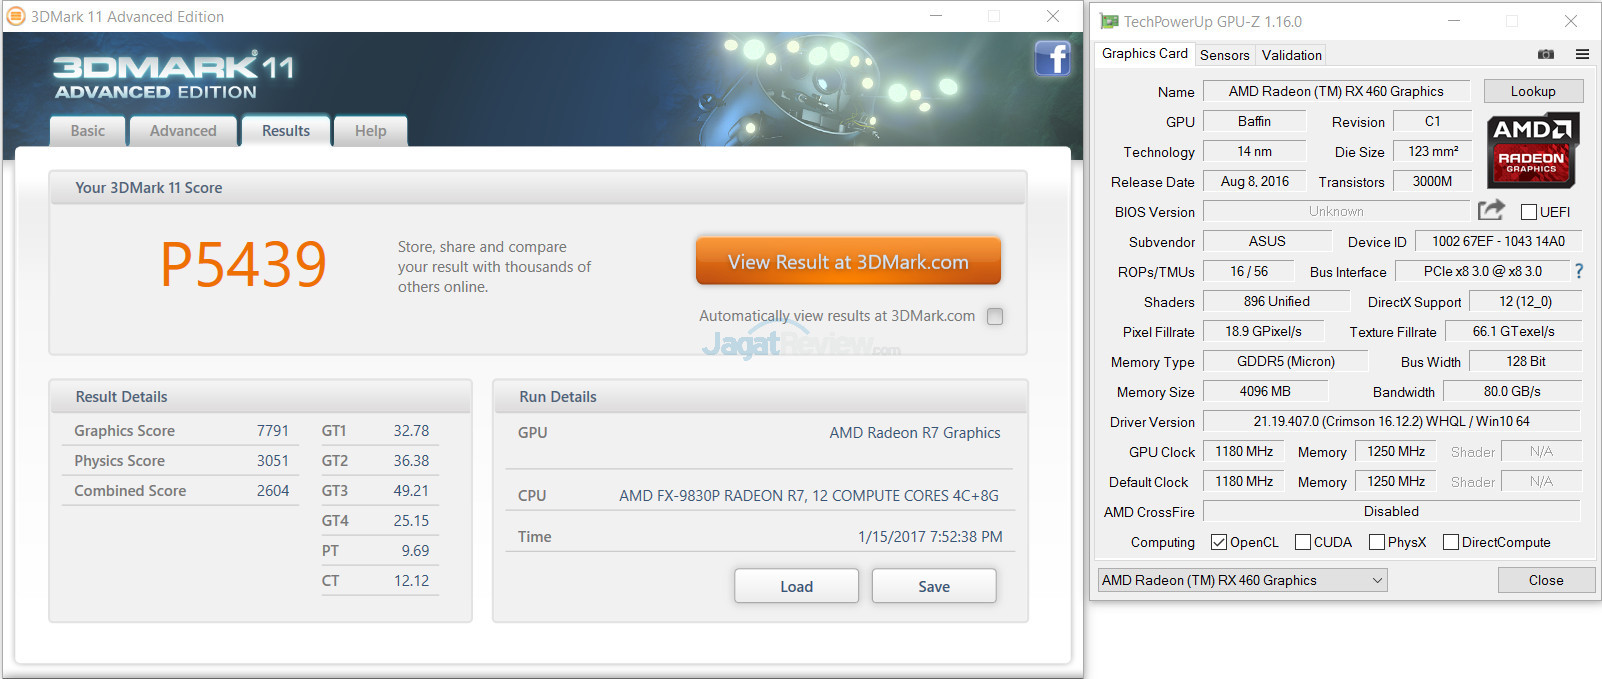Enable automatically view results at 3DMark.com
The image size is (1602, 679).
click(995, 316)
